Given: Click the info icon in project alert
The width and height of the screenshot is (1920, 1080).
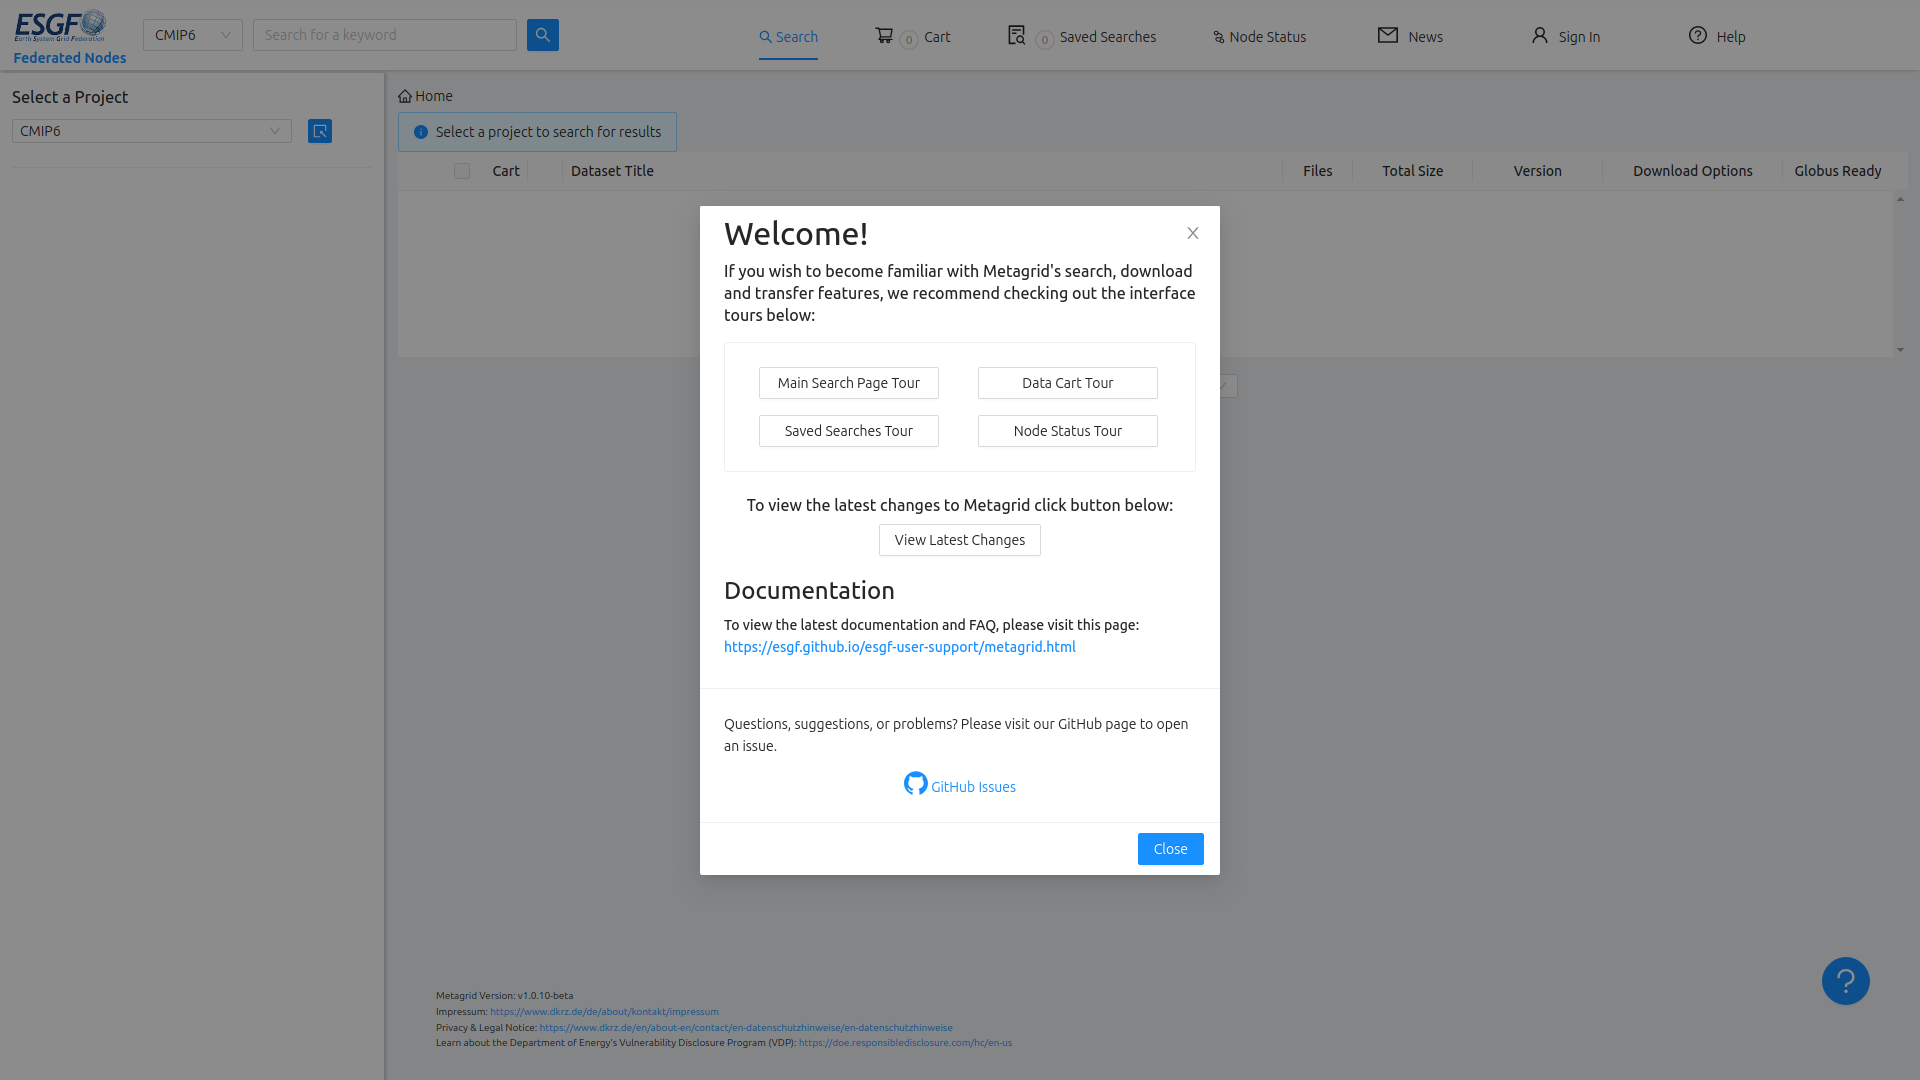Looking at the screenshot, I should coord(421,132).
